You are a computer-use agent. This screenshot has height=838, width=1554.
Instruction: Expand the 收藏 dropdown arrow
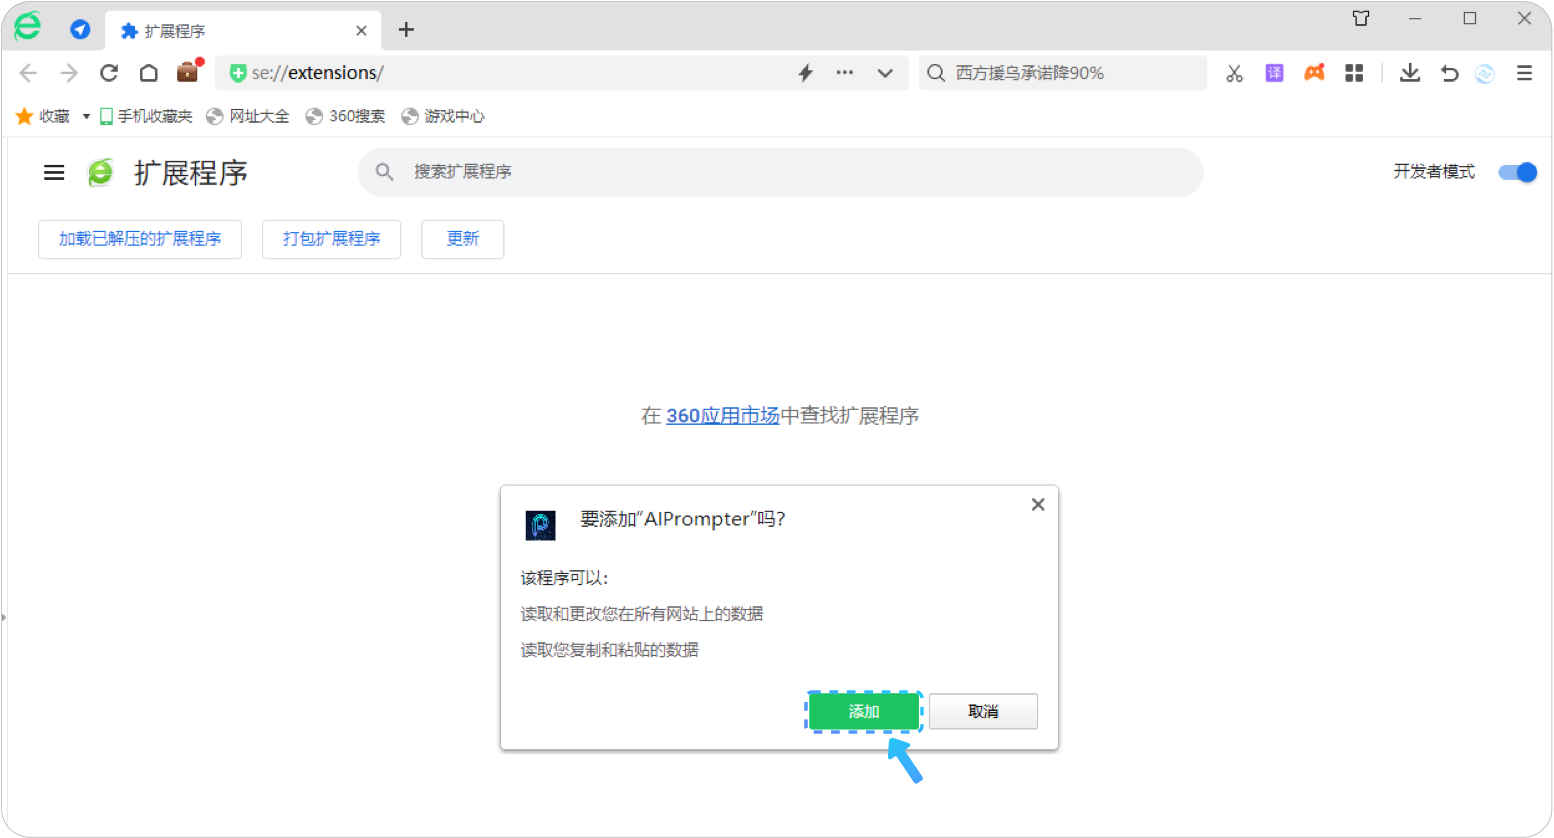coord(86,117)
